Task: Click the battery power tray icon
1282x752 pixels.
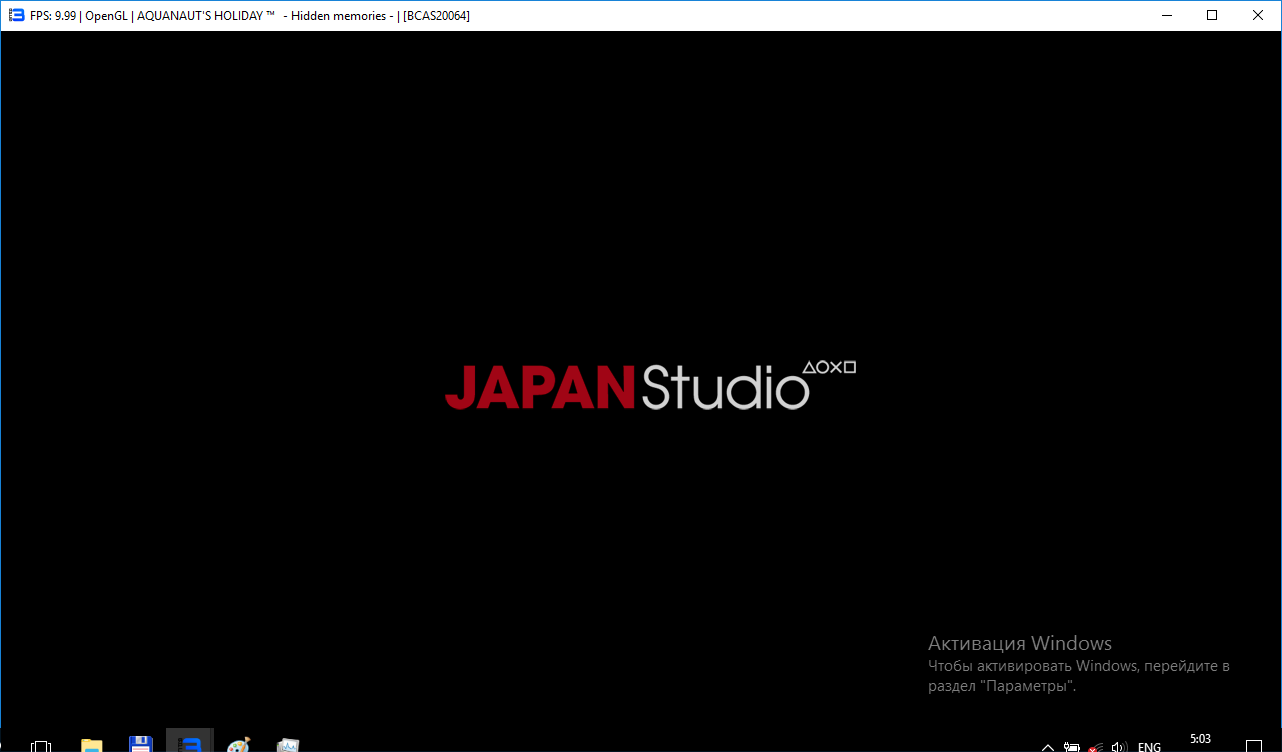Action: coord(1071,746)
